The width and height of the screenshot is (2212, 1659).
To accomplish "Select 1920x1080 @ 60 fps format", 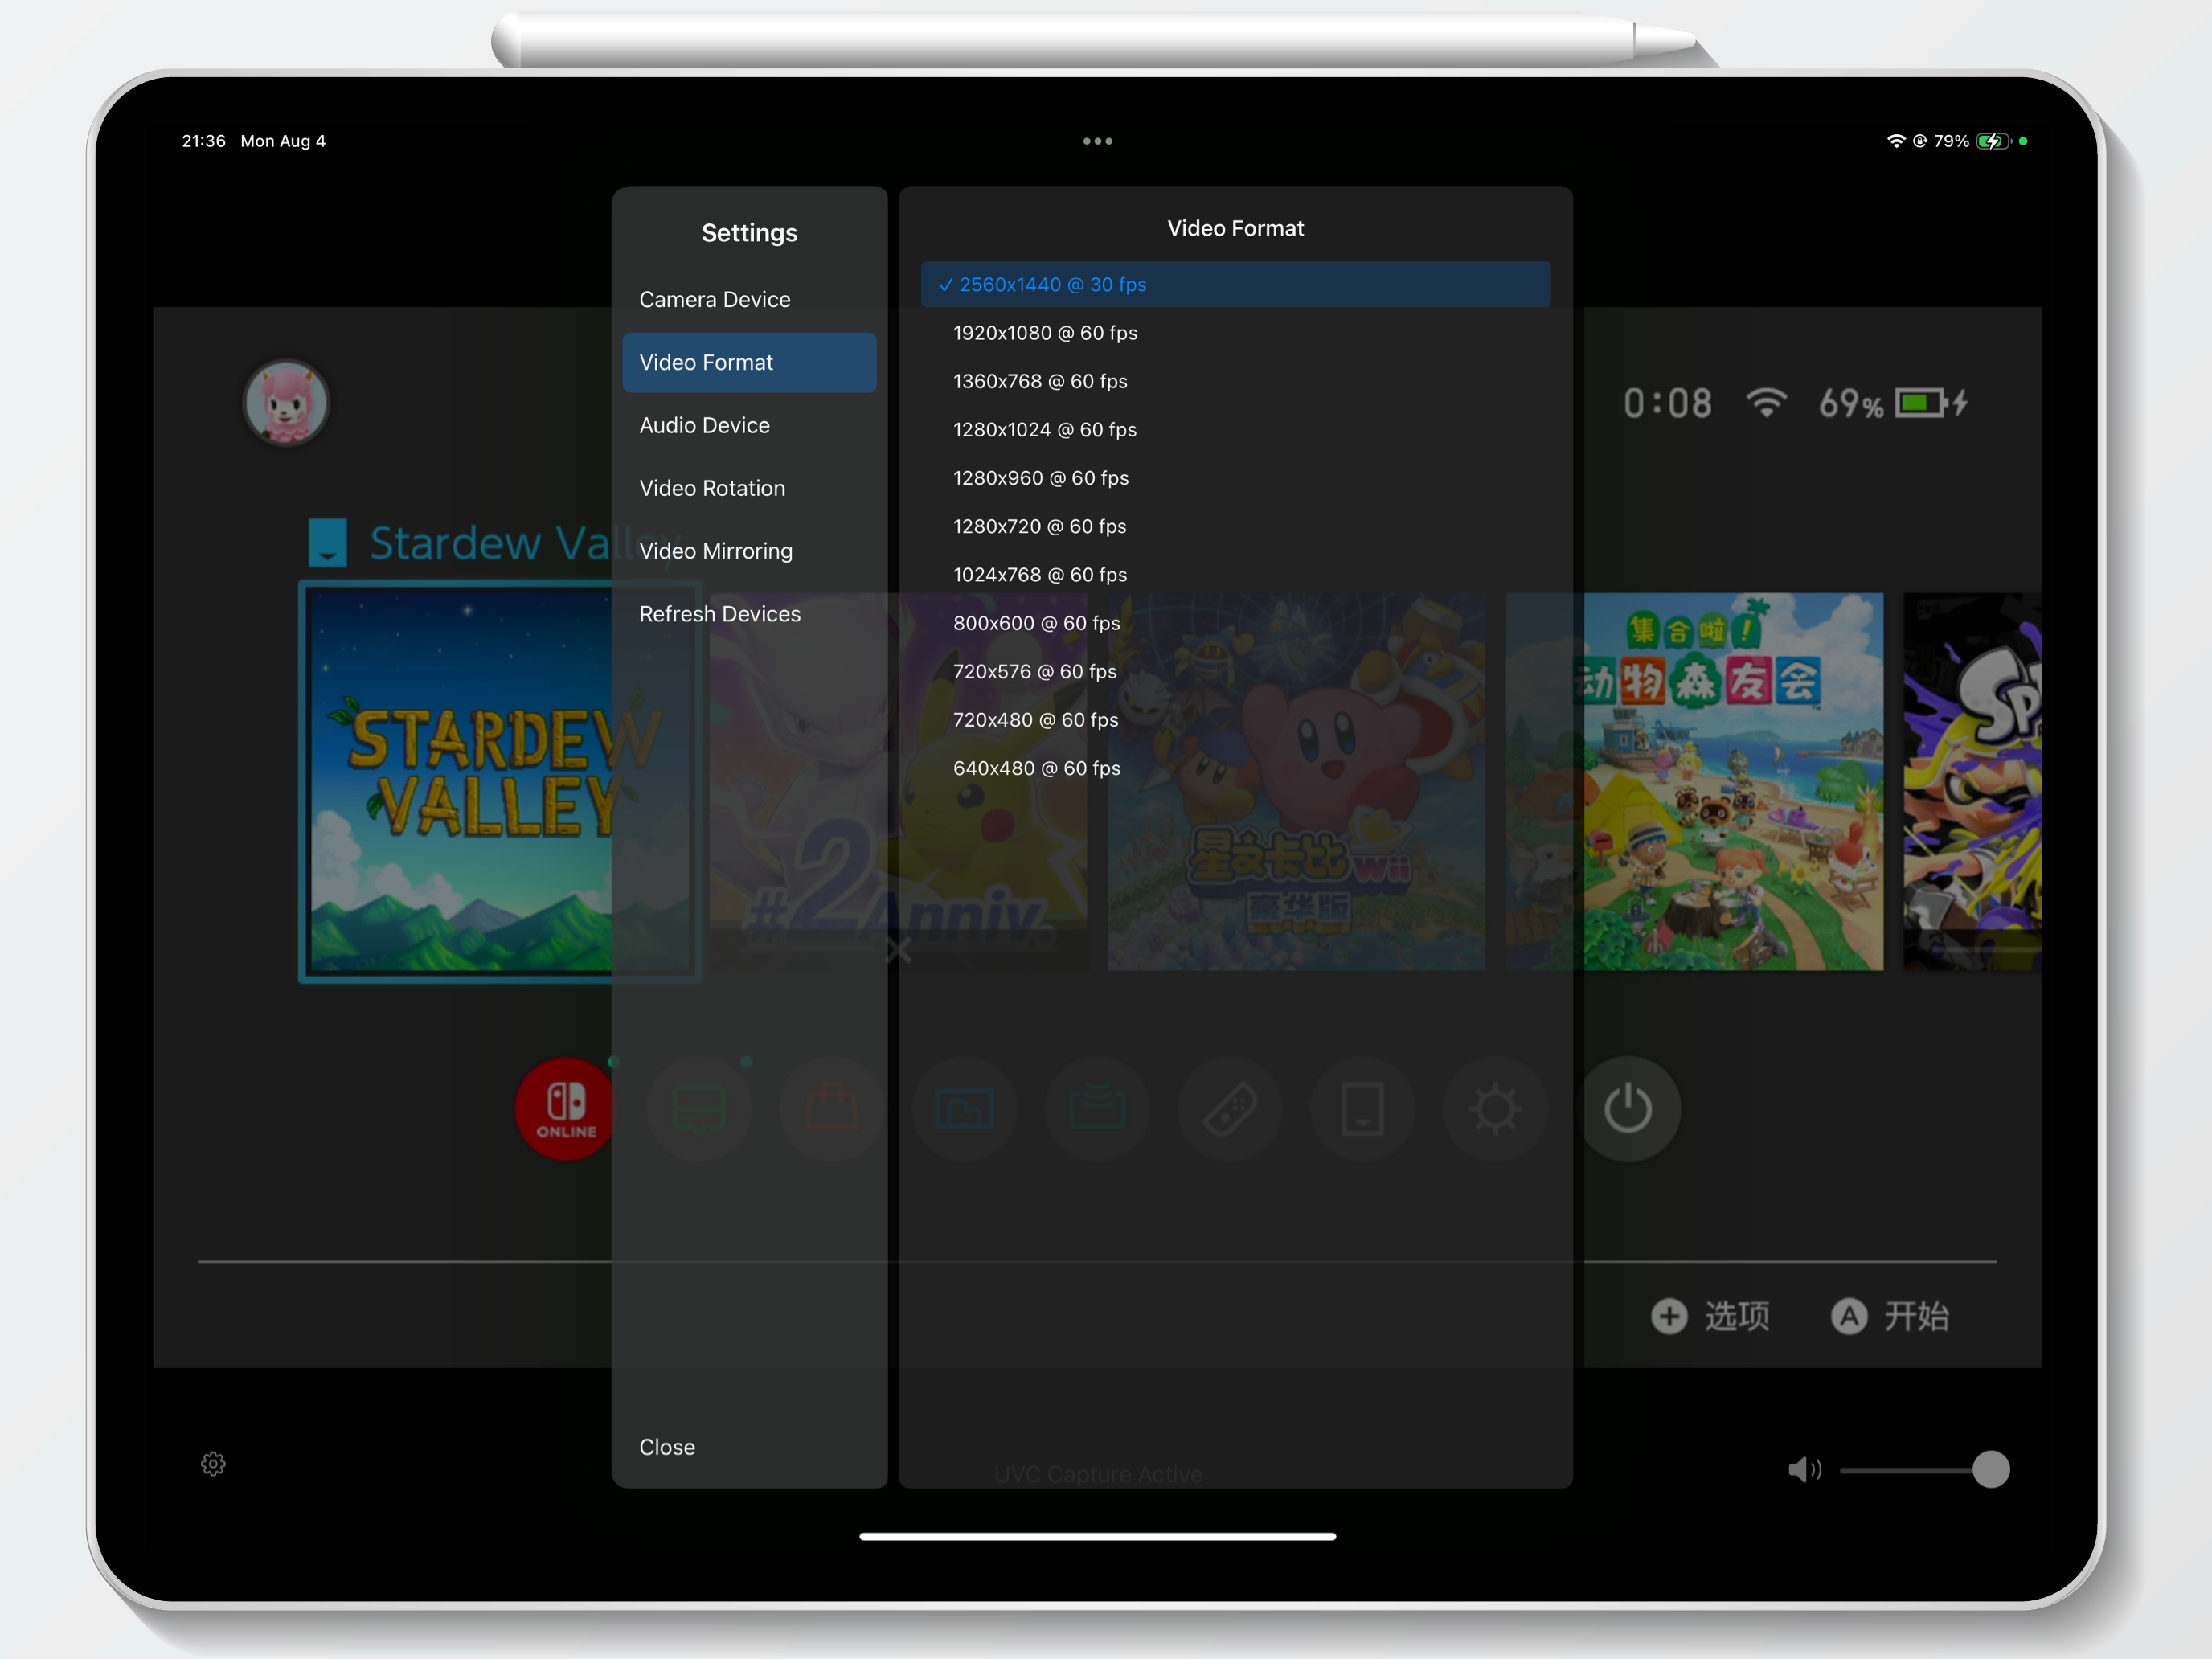I will (x=1235, y=333).
